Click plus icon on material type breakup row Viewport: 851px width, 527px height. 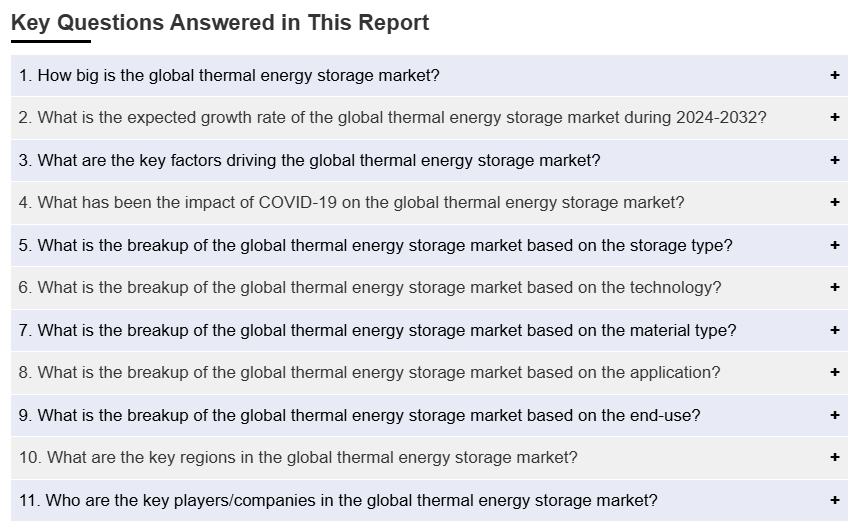[834, 330]
